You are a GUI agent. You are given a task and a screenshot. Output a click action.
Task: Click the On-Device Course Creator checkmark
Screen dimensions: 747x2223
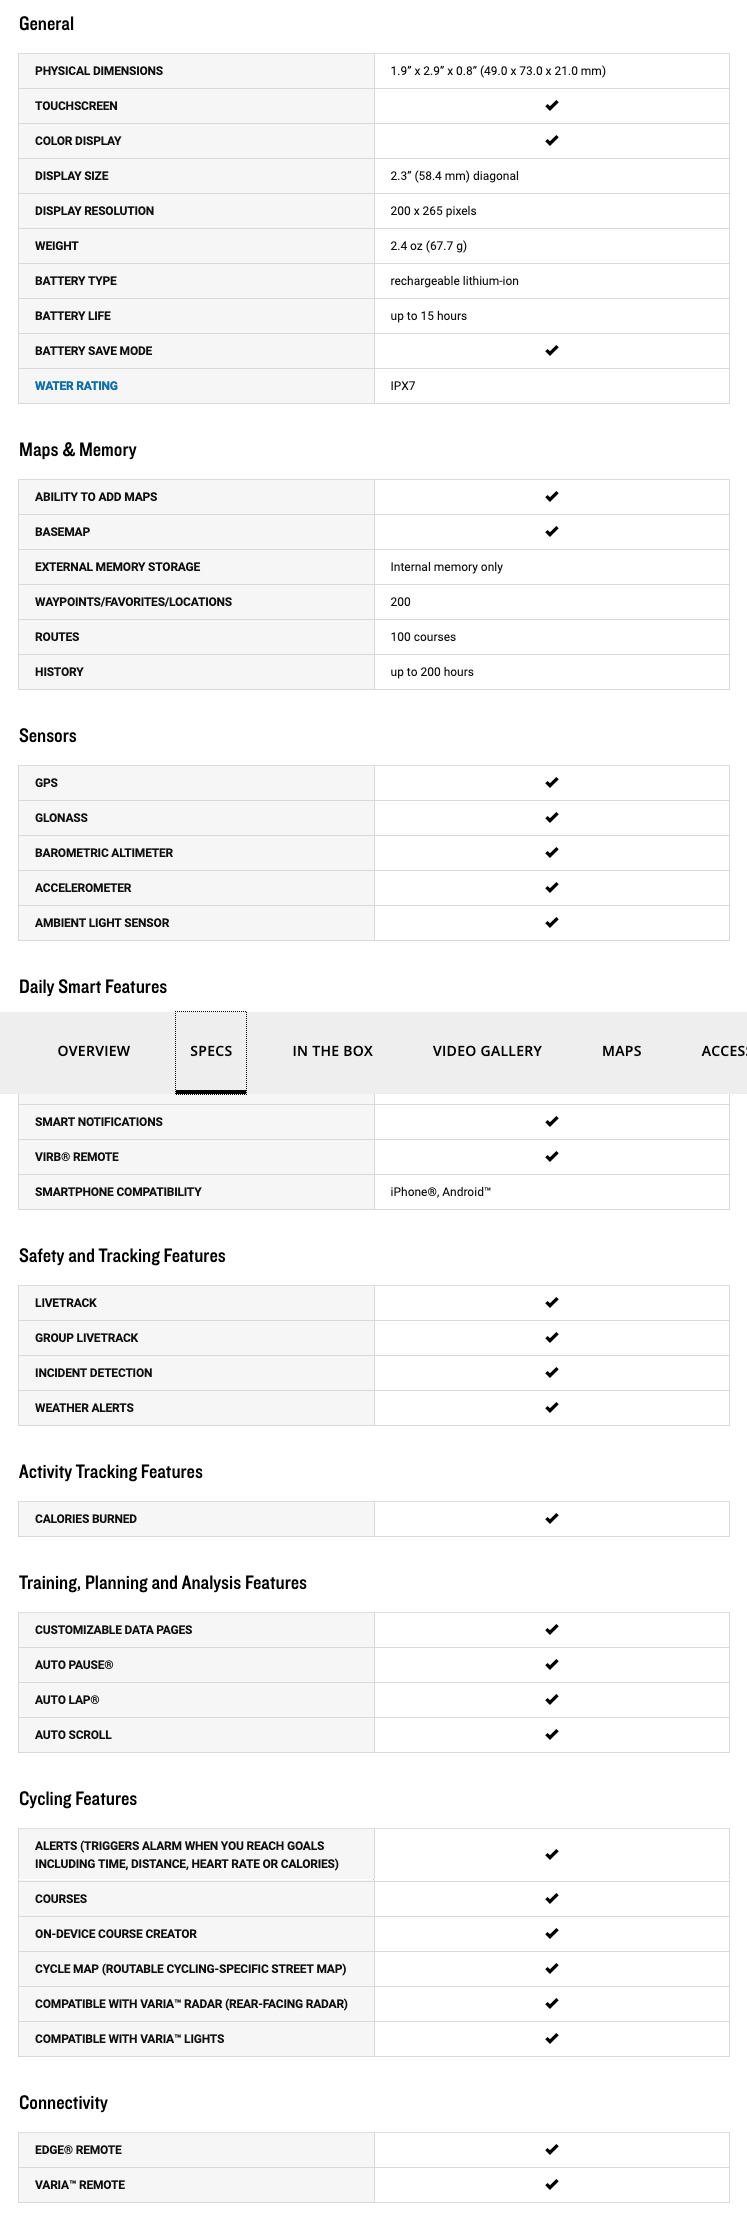pyautogui.click(x=552, y=1934)
